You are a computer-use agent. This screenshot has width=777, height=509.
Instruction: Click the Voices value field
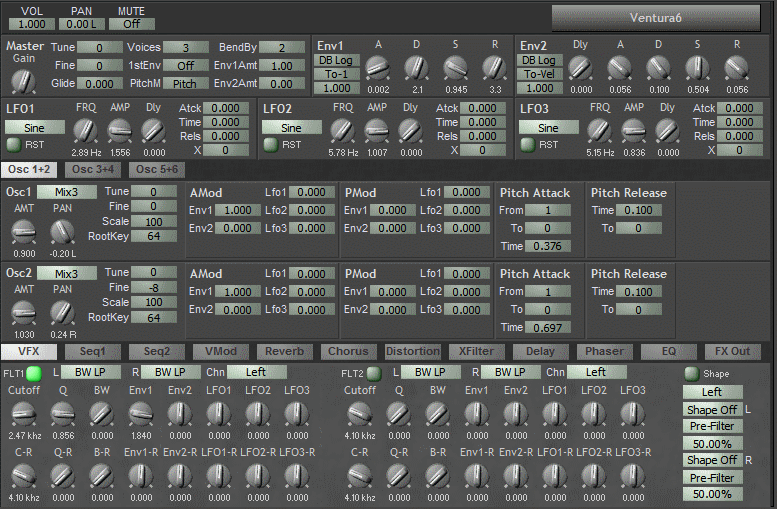click(186, 48)
